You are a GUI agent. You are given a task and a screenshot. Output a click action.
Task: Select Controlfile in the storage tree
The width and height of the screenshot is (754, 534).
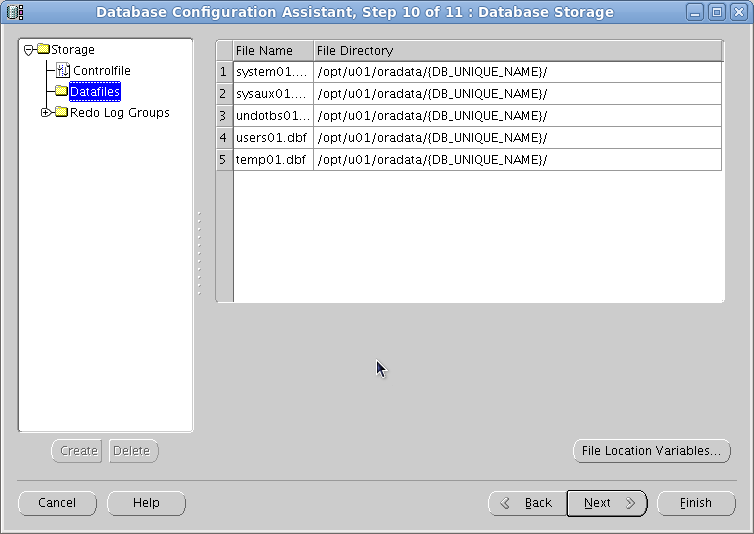pyautogui.click(x=102, y=71)
